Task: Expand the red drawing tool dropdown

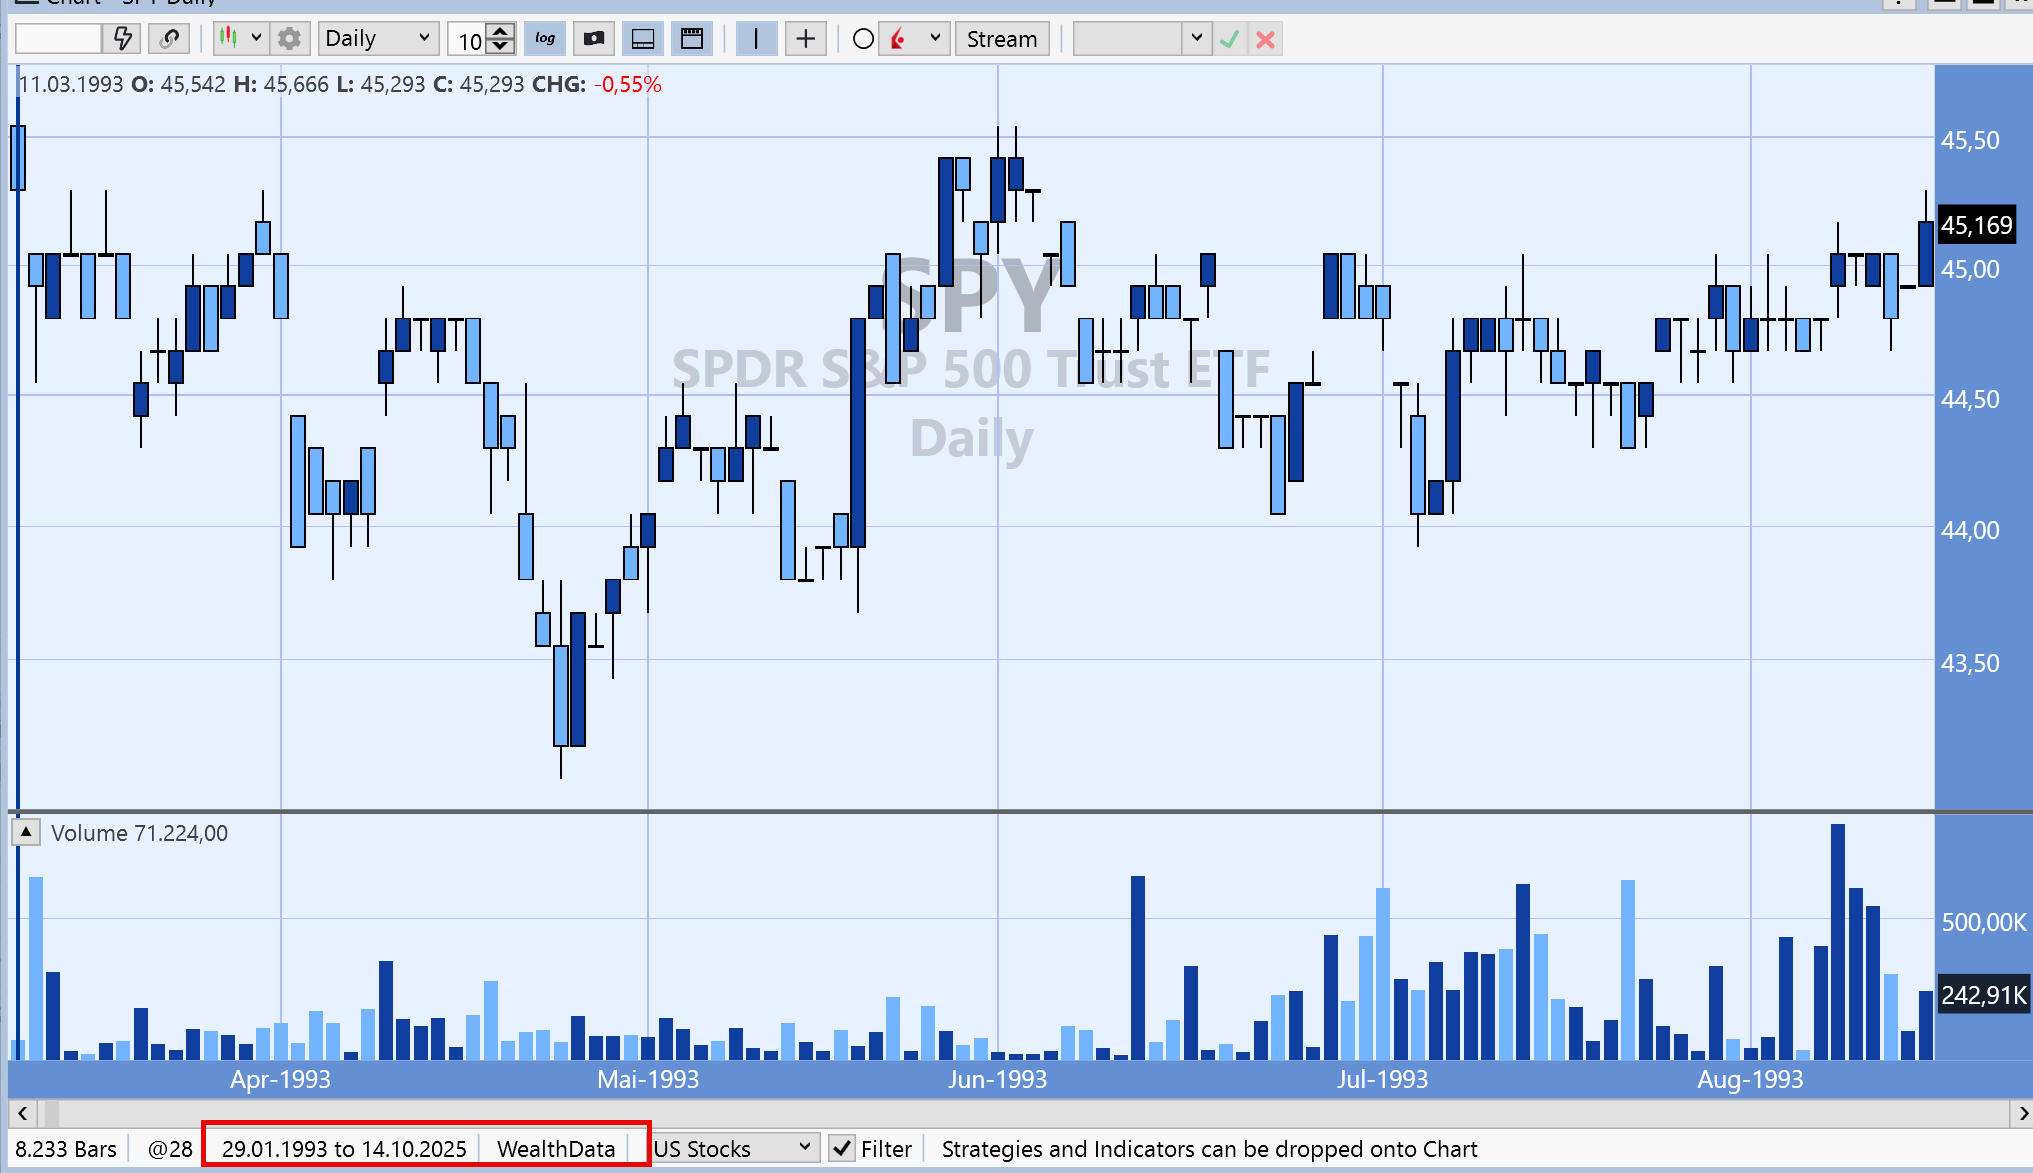Action: (x=935, y=38)
